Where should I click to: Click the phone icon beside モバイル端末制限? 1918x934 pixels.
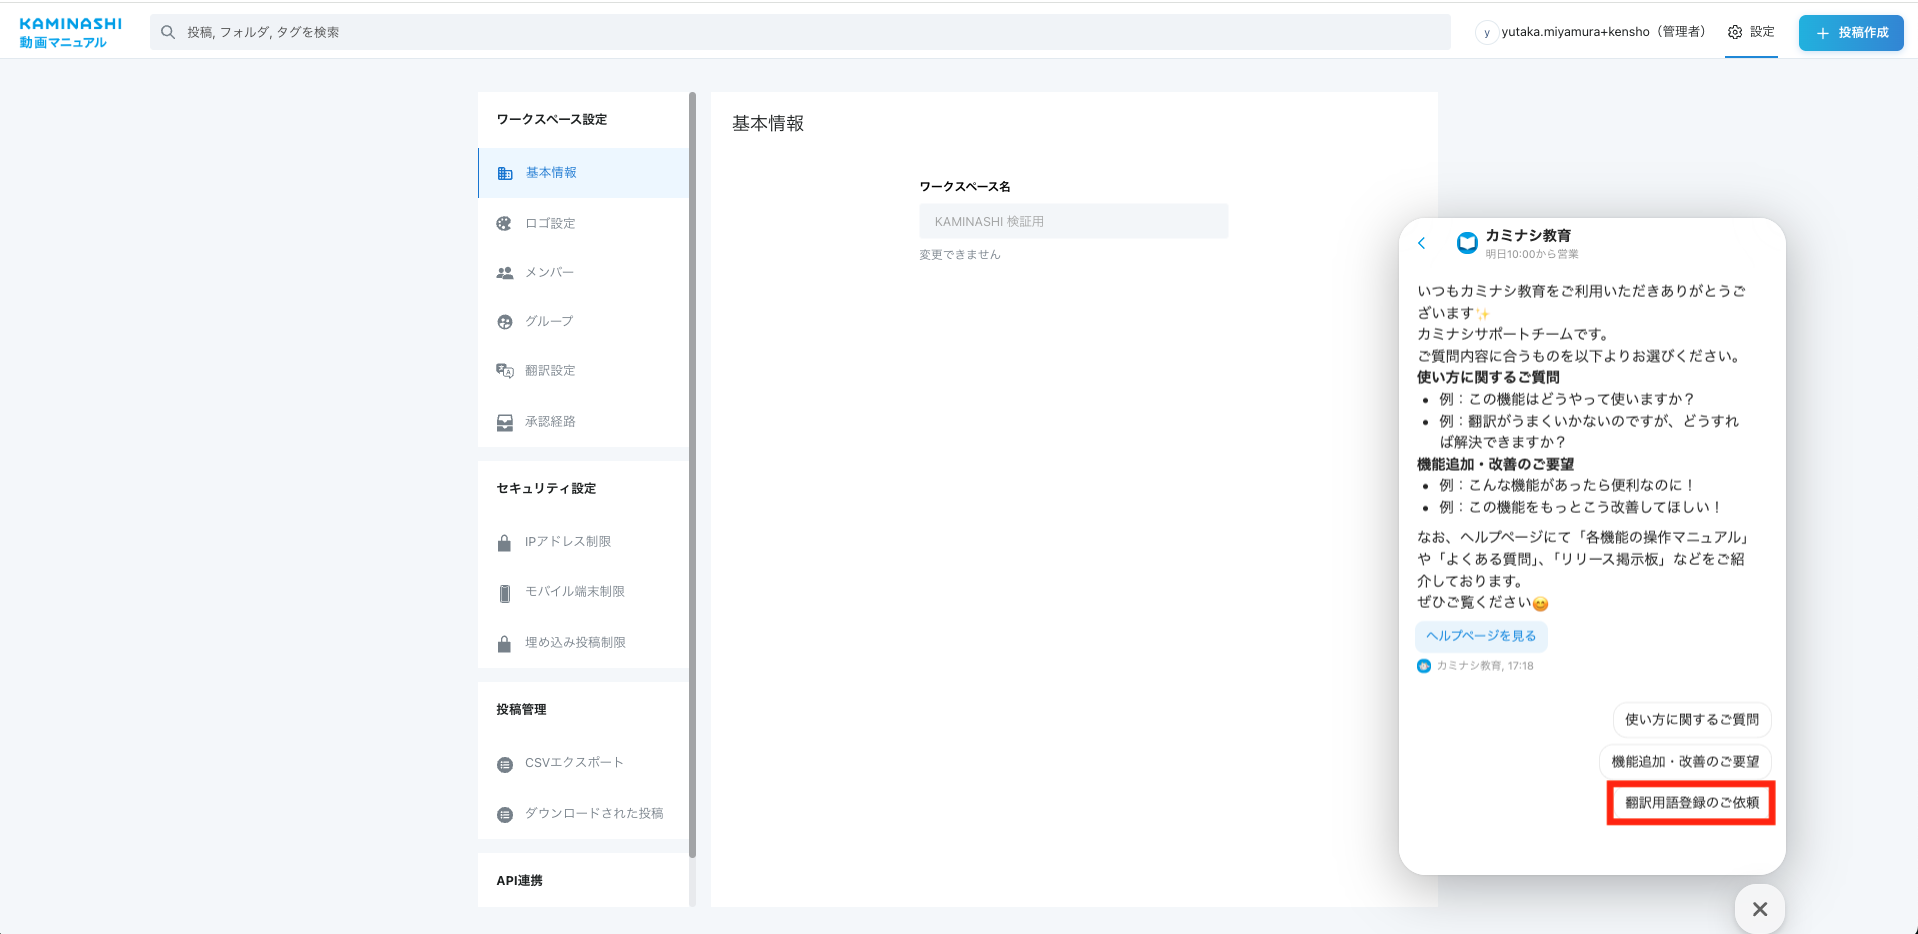pos(504,593)
